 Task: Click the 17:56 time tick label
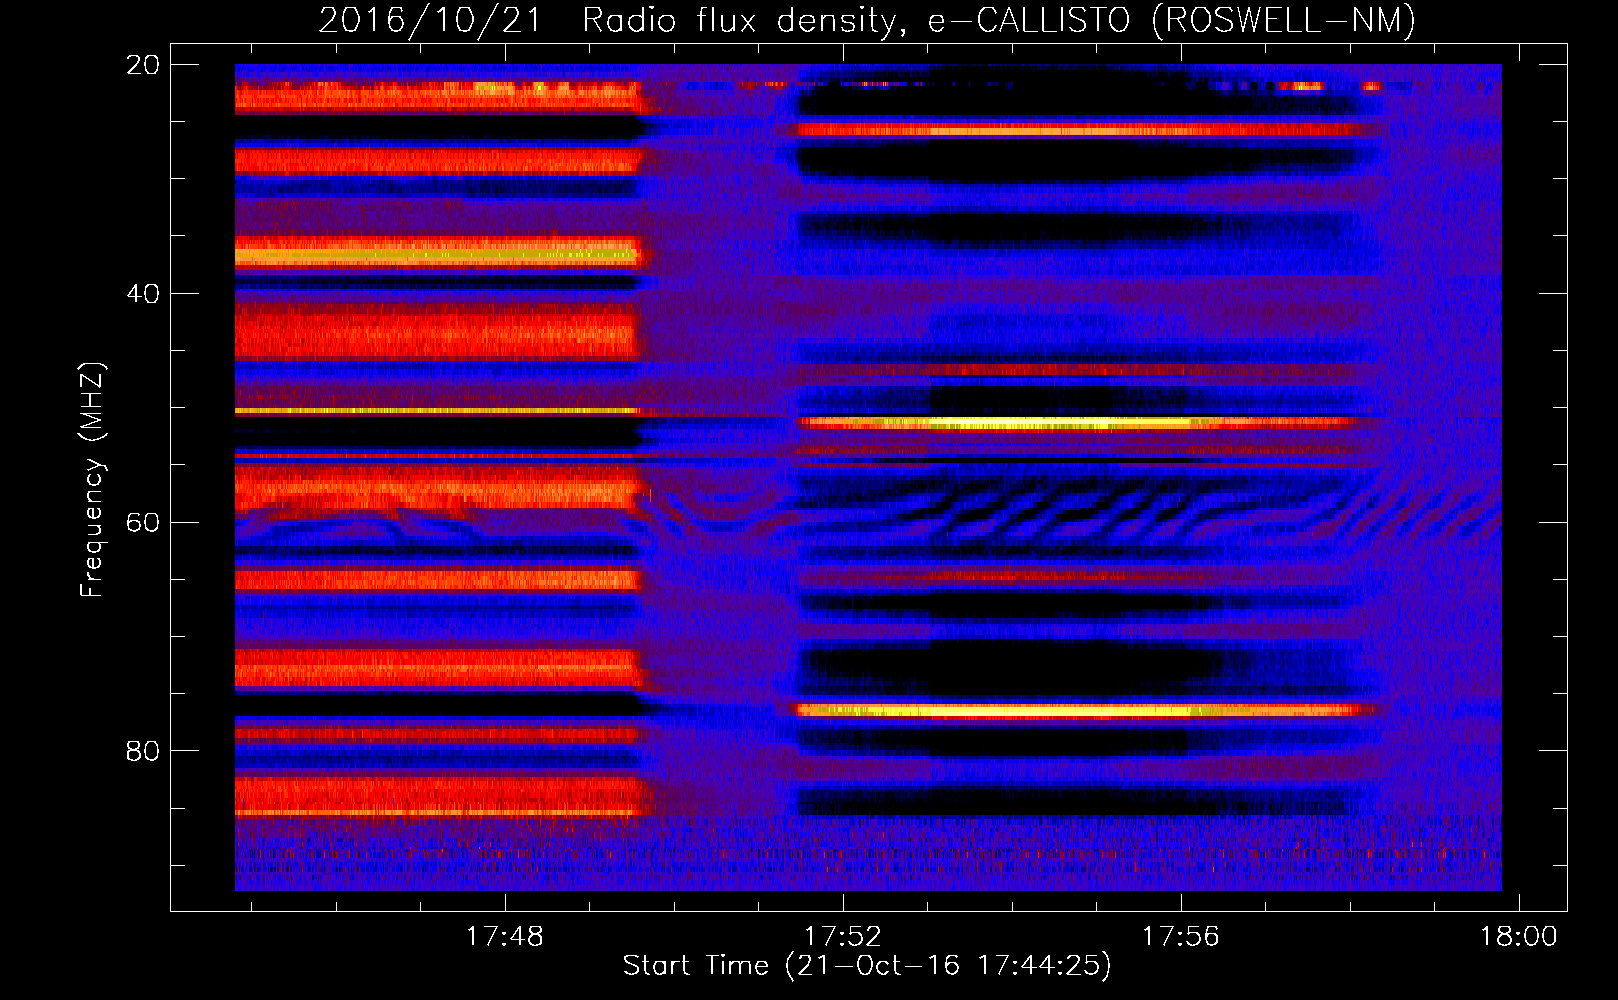[x=1181, y=936]
